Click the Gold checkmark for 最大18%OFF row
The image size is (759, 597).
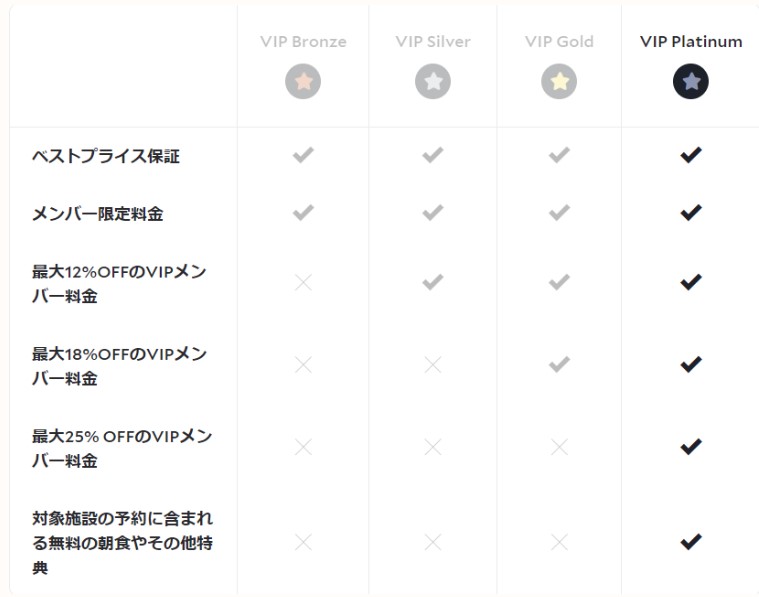coord(559,364)
